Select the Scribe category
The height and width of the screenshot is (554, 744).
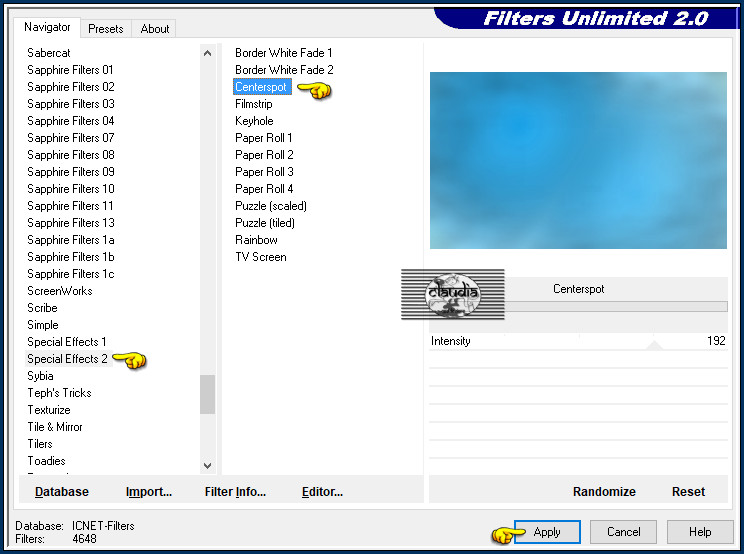(42, 308)
